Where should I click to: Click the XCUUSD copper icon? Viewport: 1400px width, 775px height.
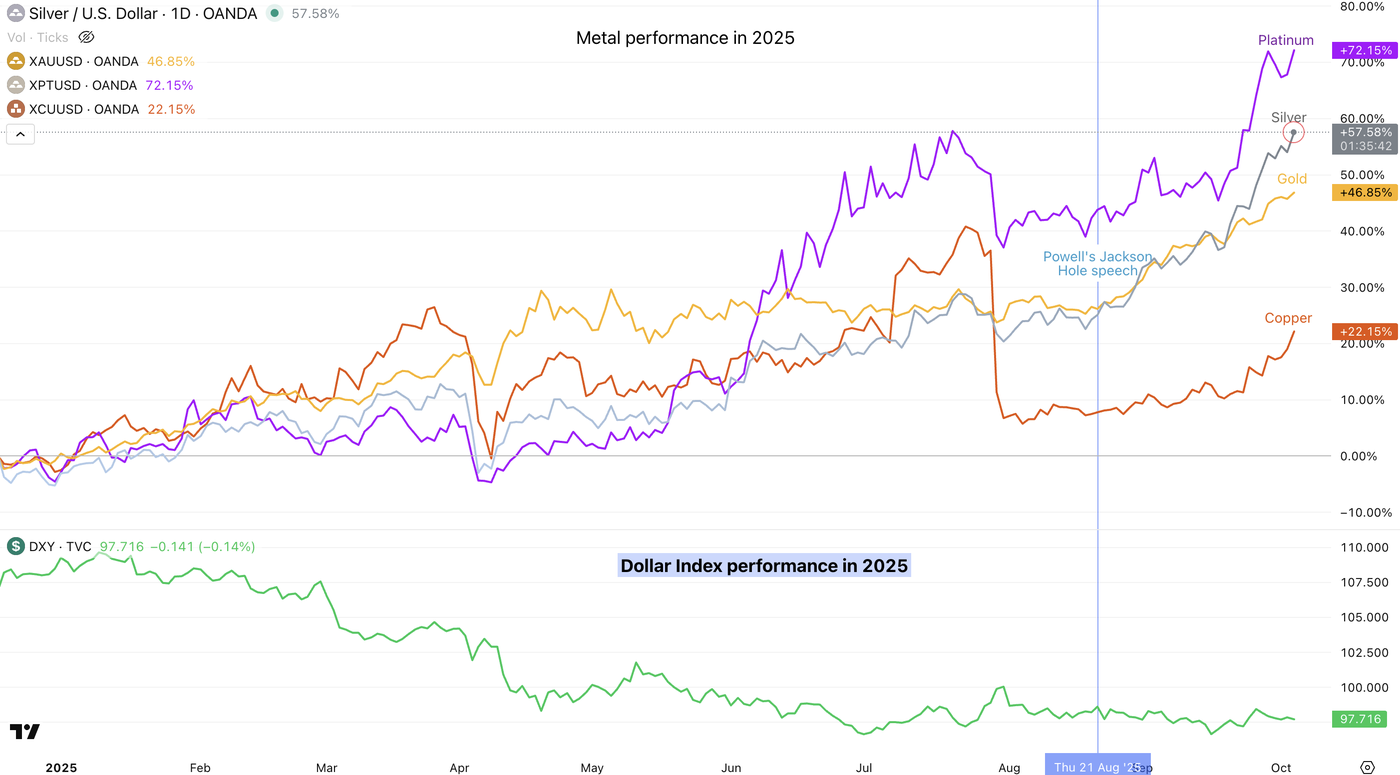[16, 109]
